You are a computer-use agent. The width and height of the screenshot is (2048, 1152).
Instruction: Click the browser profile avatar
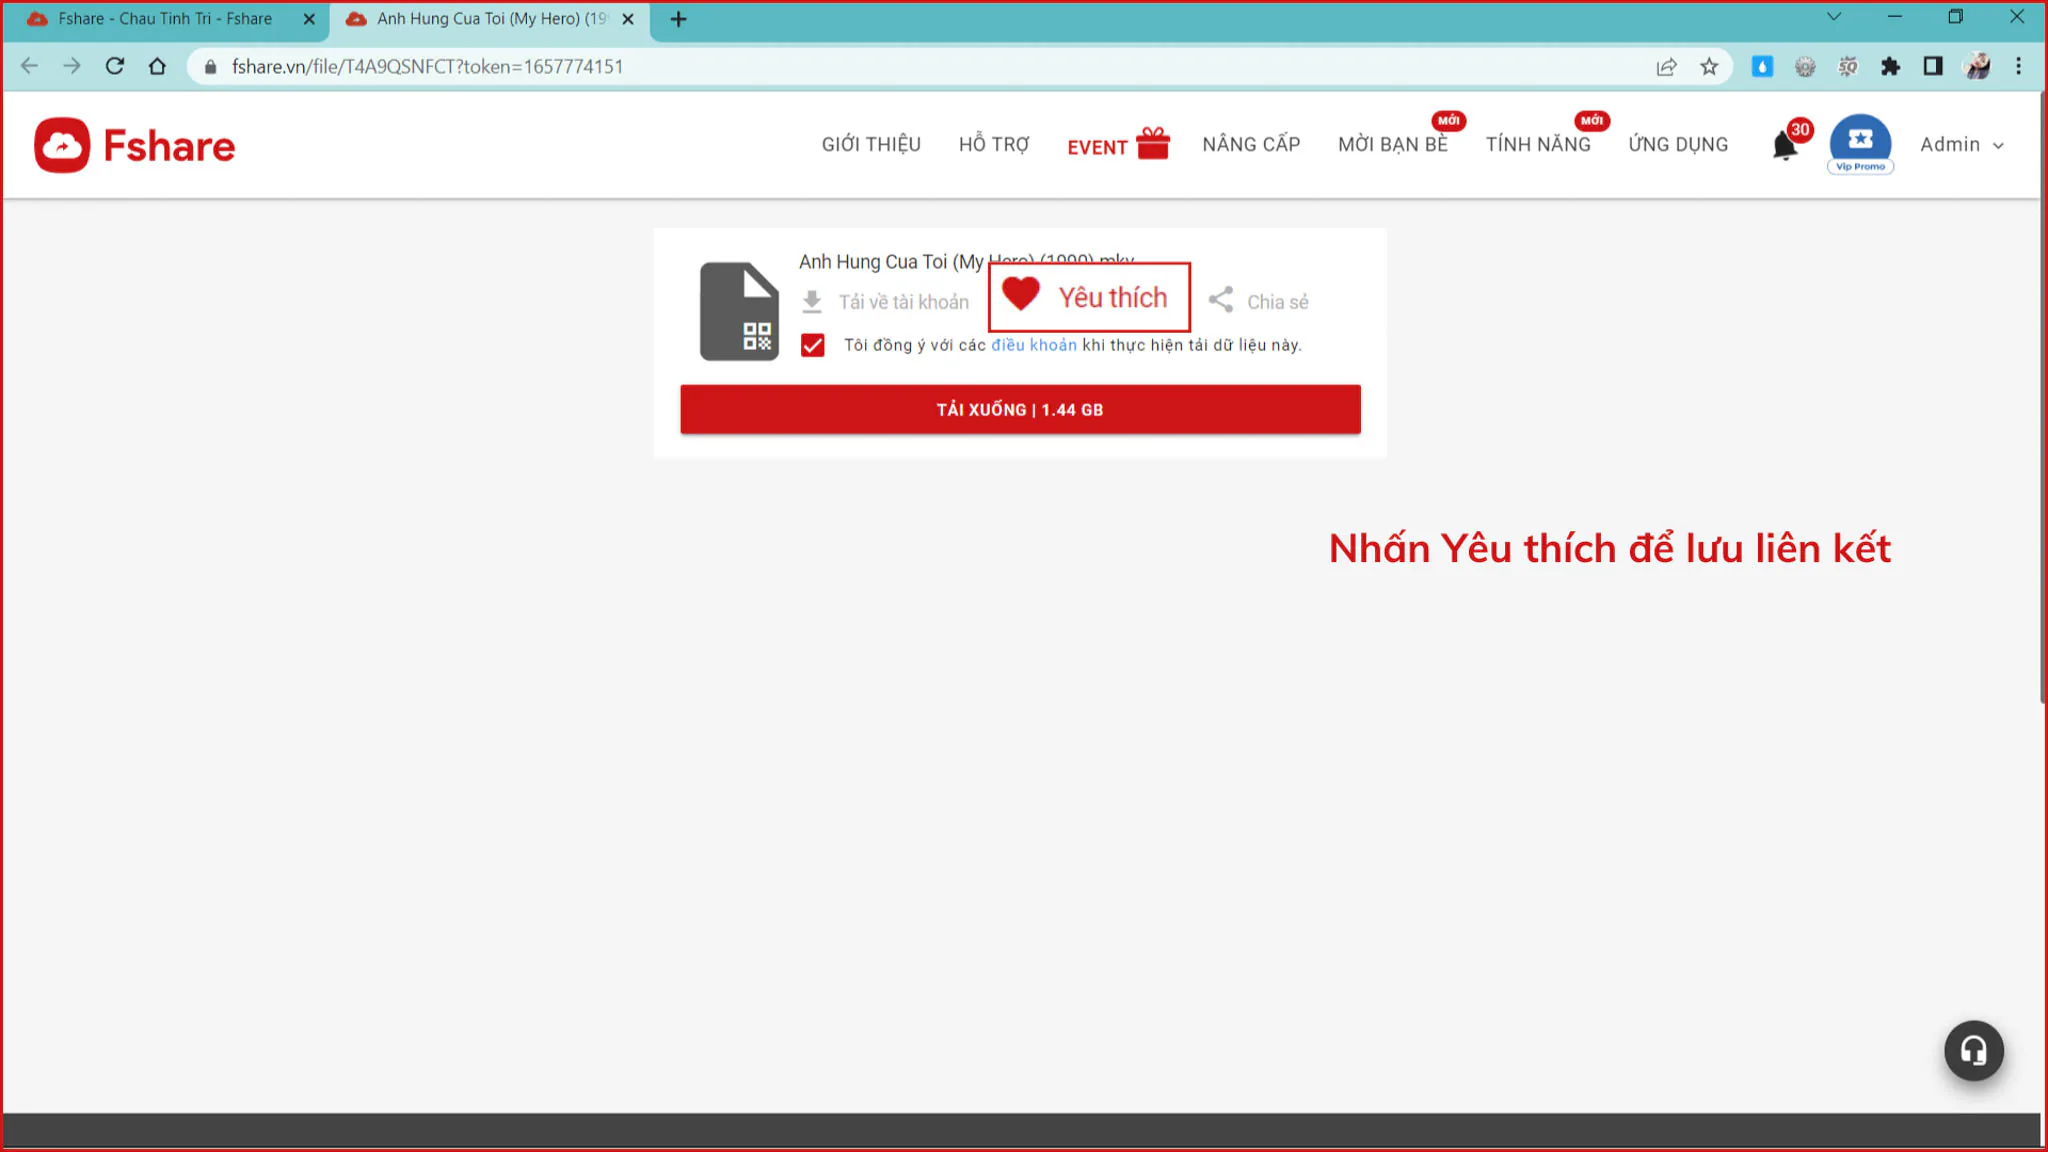coord(1976,66)
